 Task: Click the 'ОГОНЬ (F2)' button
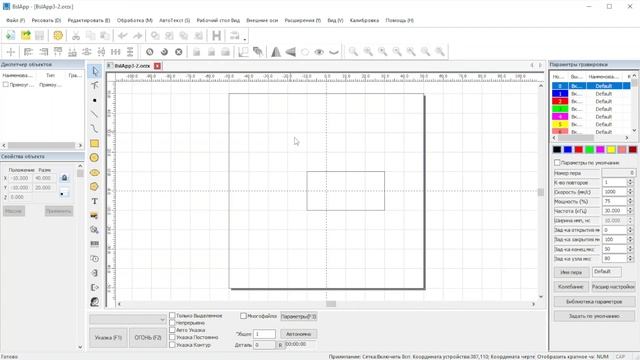click(148, 338)
